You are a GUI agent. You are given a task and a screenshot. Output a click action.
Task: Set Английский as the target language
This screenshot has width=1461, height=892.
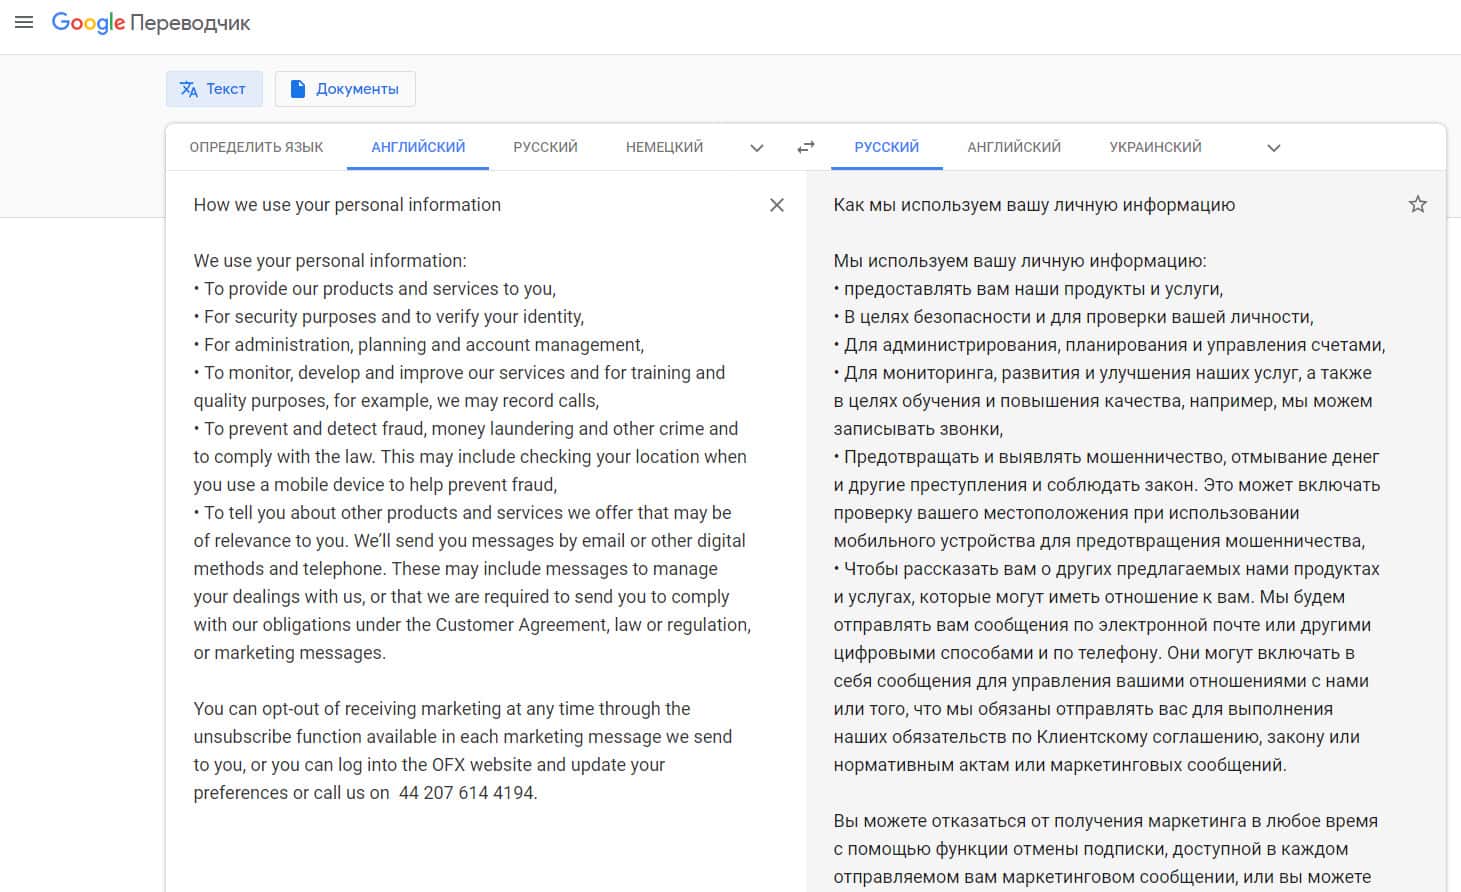tap(1014, 147)
